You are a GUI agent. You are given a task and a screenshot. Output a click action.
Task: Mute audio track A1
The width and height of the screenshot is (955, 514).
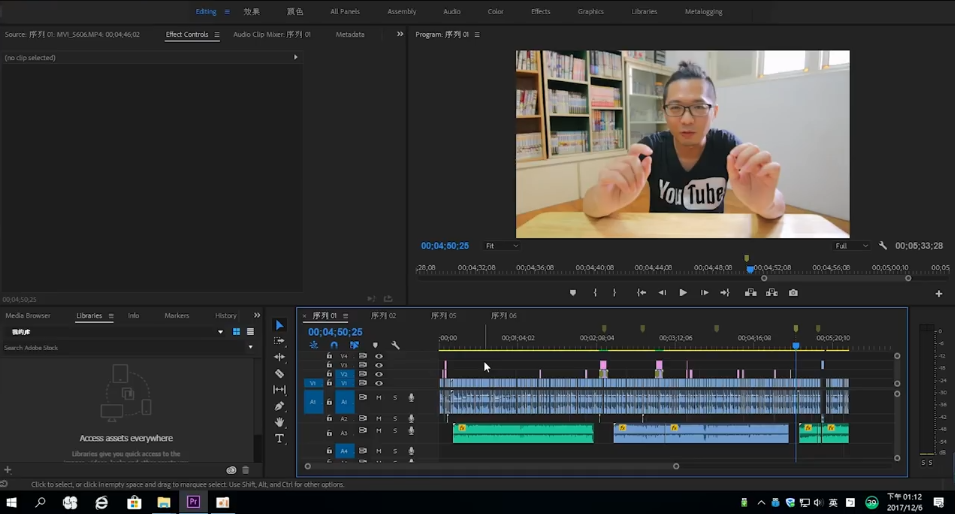(378, 398)
